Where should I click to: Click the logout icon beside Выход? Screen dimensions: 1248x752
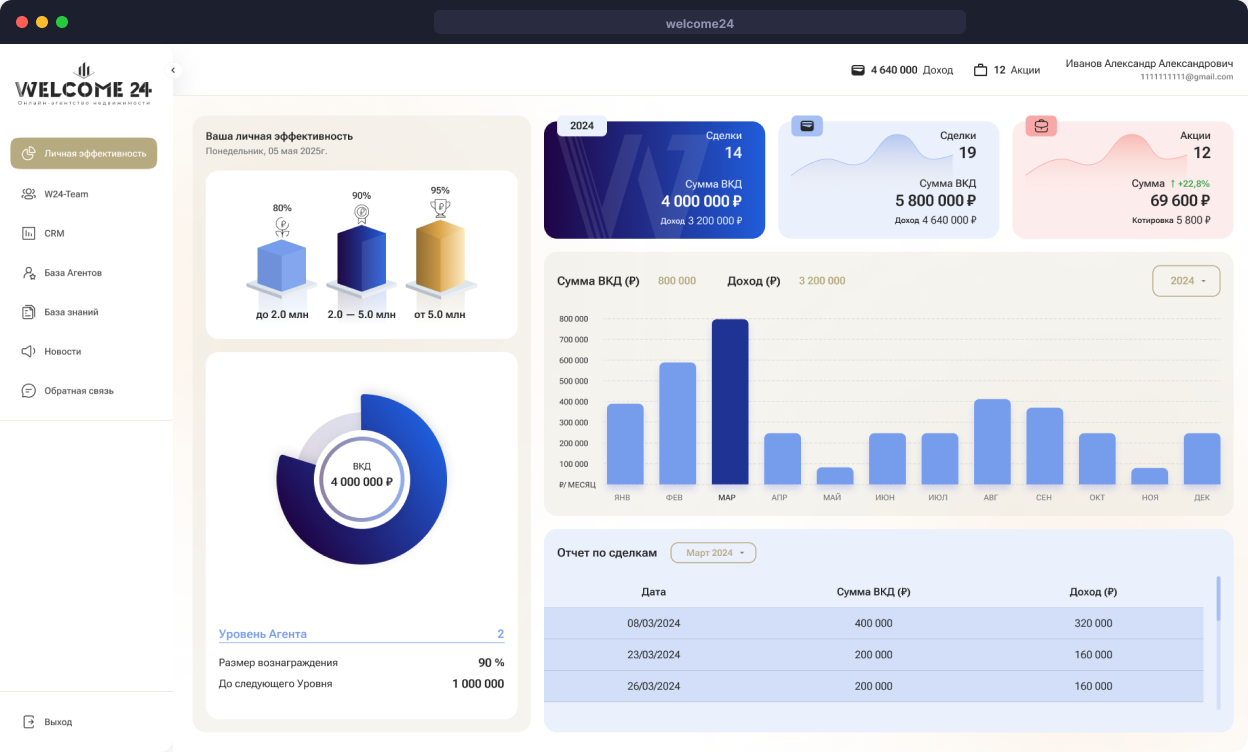point(28,722)
